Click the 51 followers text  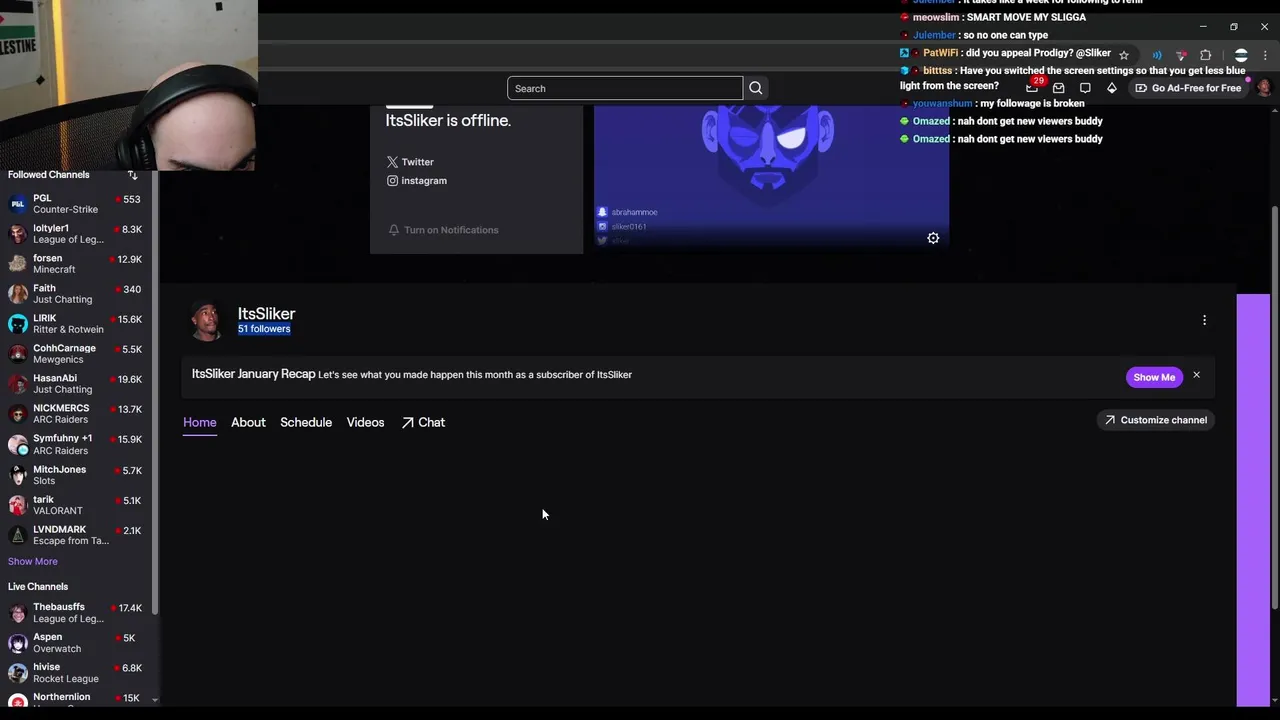264,329
